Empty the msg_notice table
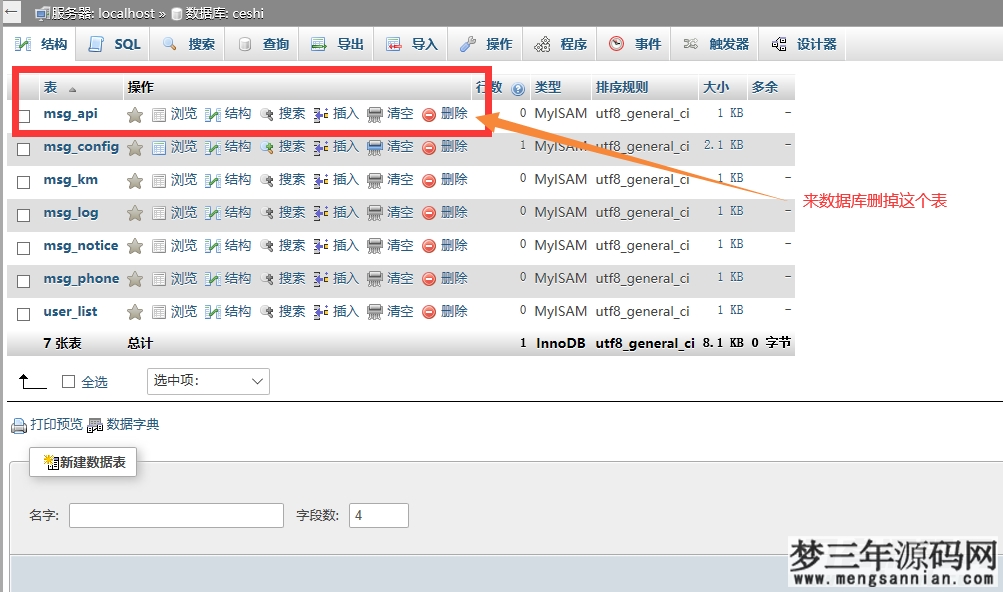 pos(400,245)
